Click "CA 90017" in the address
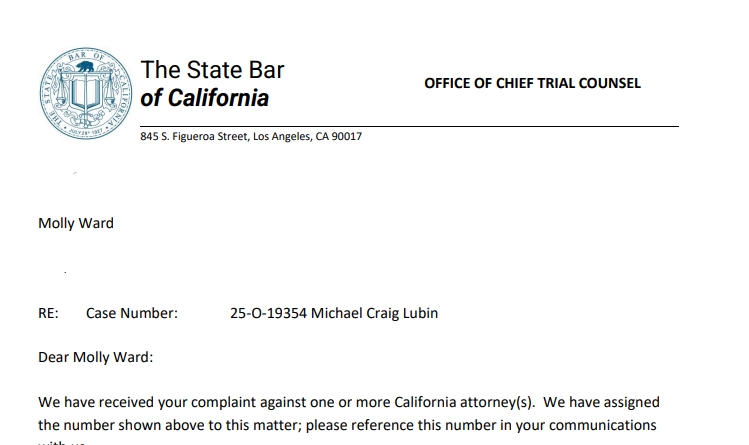The height and width of the screenshot is (445, 749). (x=339, y=136)
